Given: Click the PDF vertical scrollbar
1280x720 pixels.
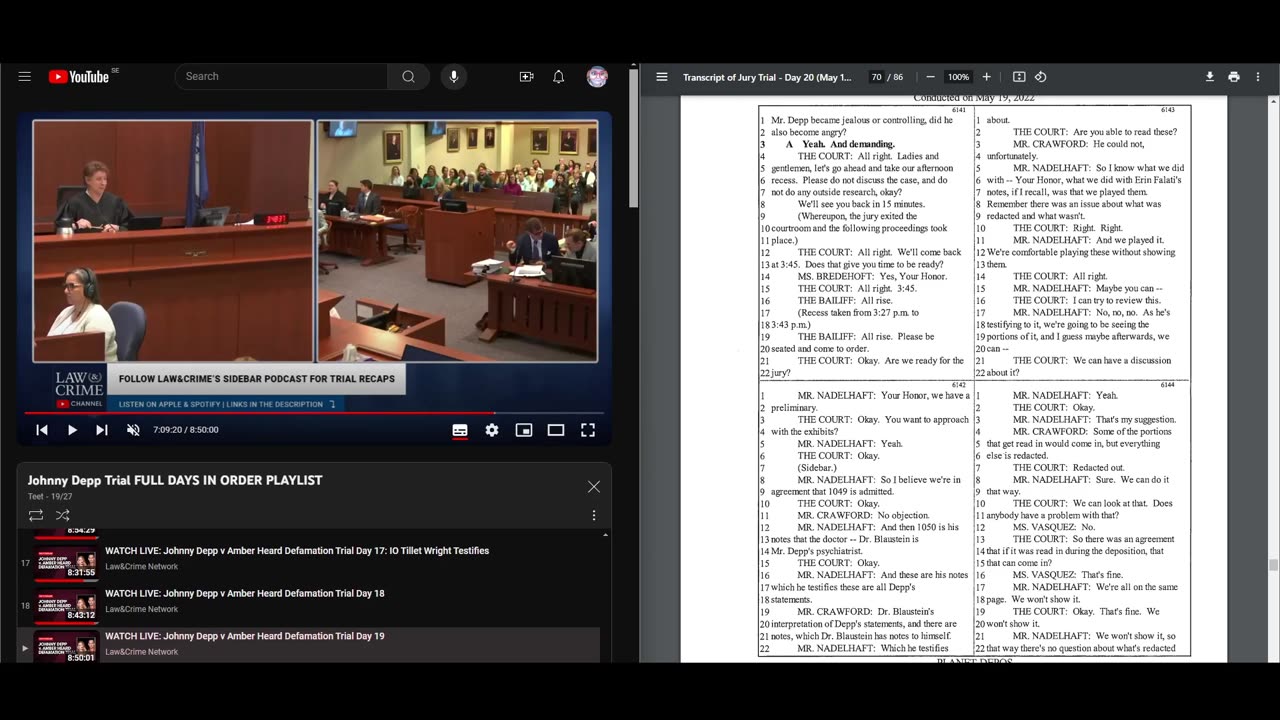Looking at the screenshot, I should (1273, 565).
